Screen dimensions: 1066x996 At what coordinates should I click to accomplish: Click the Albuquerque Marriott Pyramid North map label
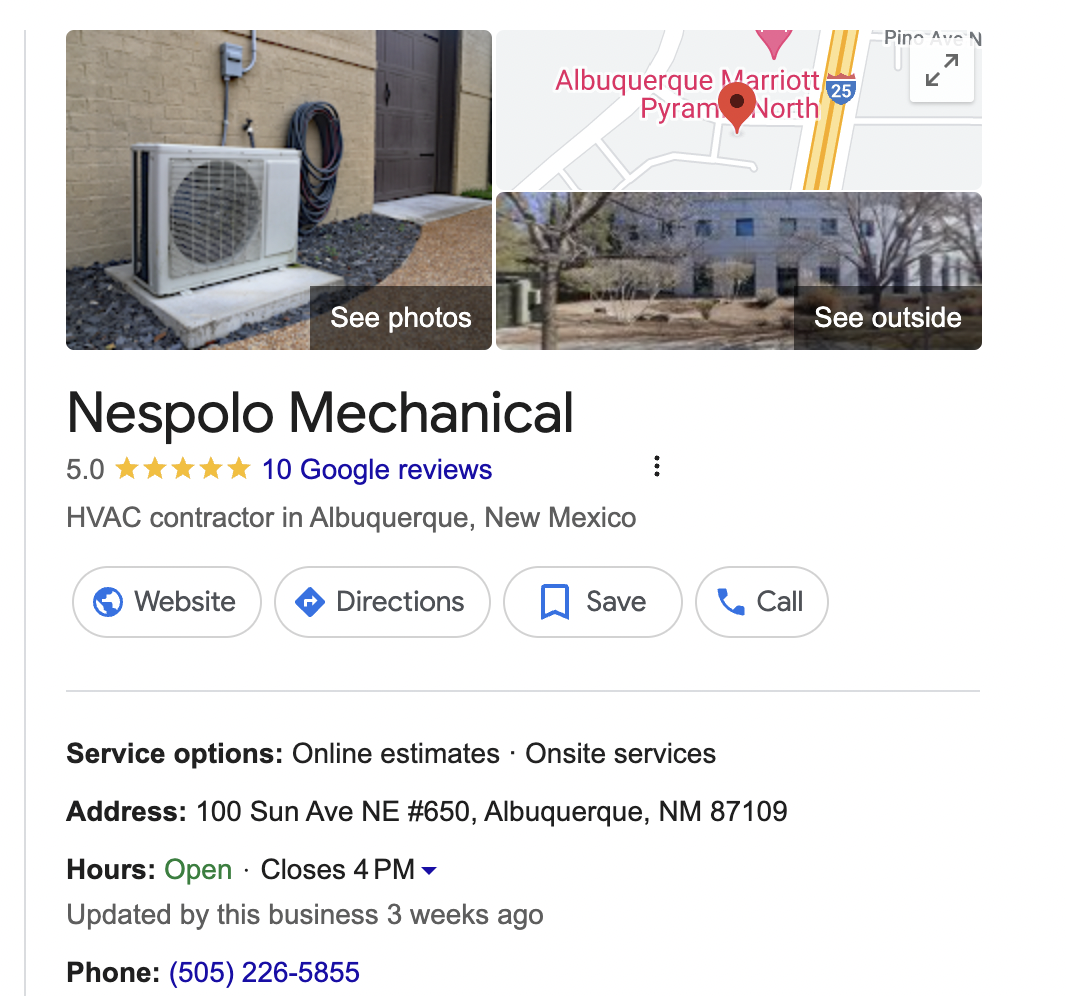point(688,94)
